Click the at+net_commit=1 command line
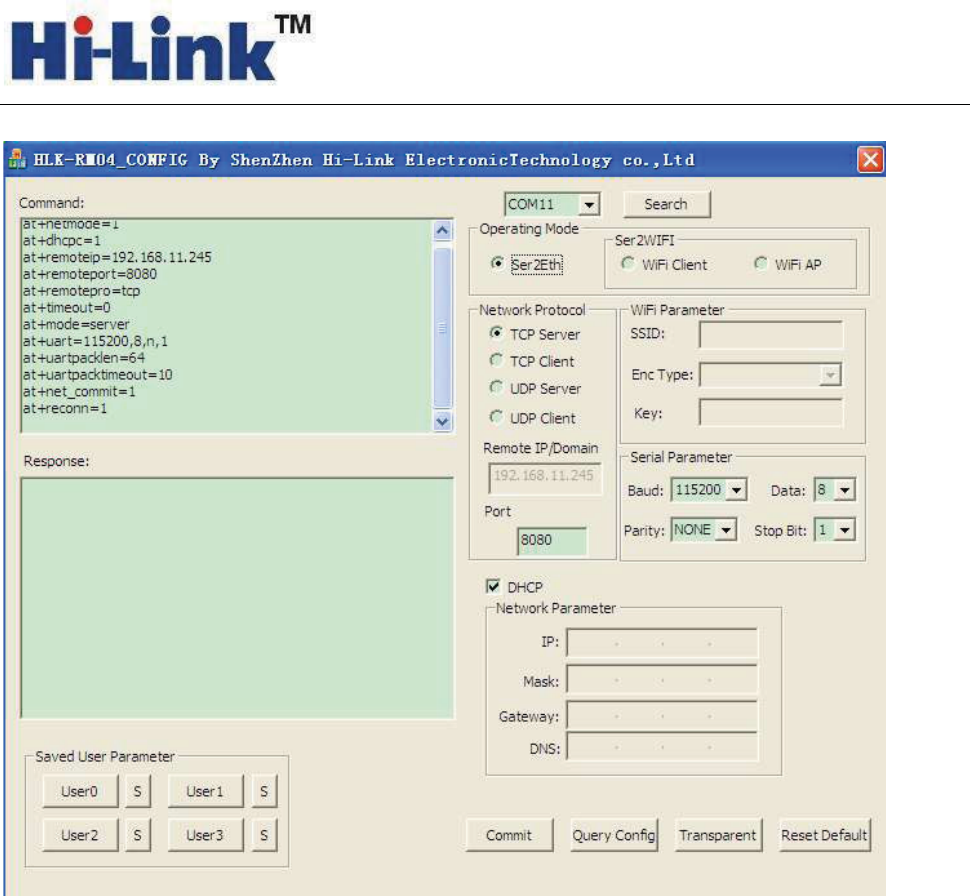The width and height of the screenshot is (970, 896). click(x=79, y=392)
